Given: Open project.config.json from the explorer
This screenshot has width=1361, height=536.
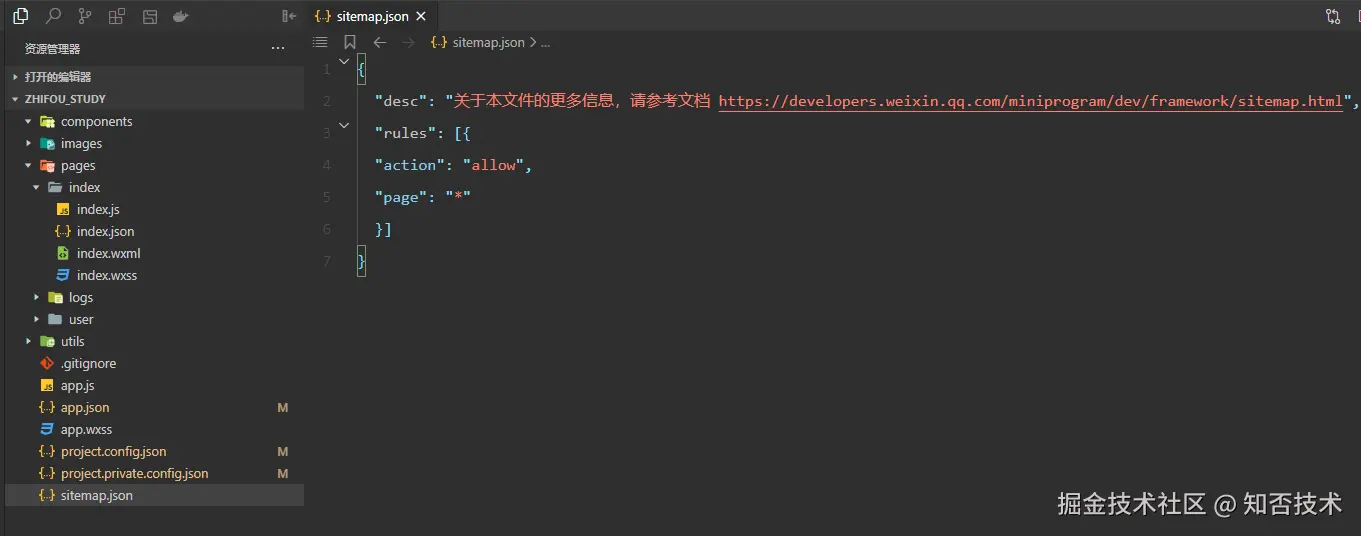Looking at the screenshot, I should pyautogui.click(x=113, y=452).
